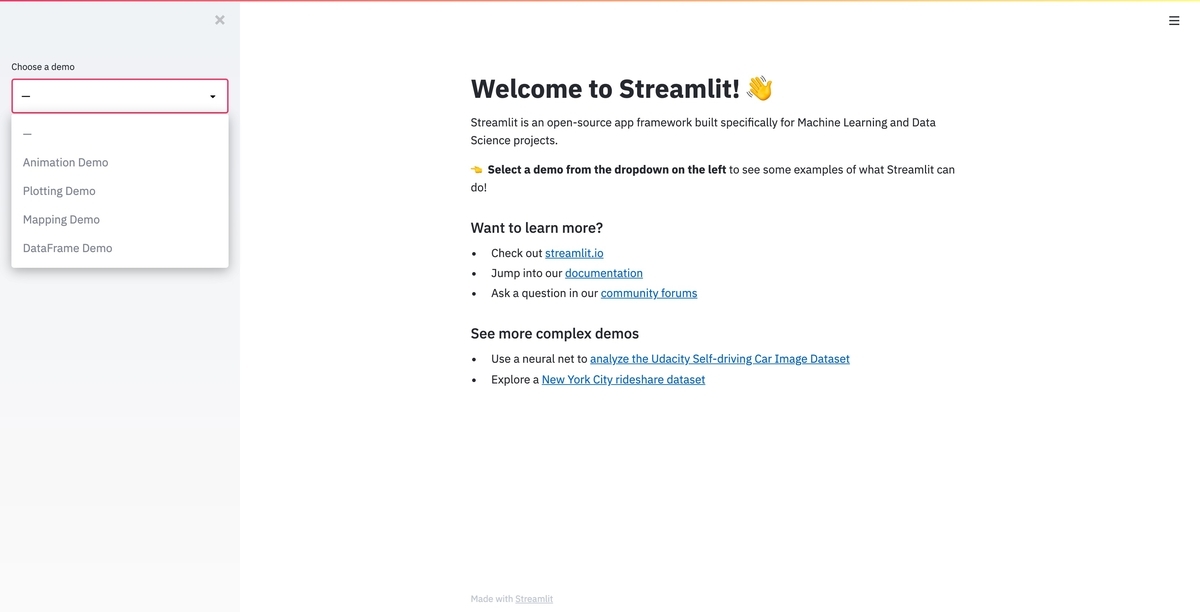The height and width of the screenshot is (612, 1200).
Task: Open New York City rideshare dataset link
Action: click(623, 380)
